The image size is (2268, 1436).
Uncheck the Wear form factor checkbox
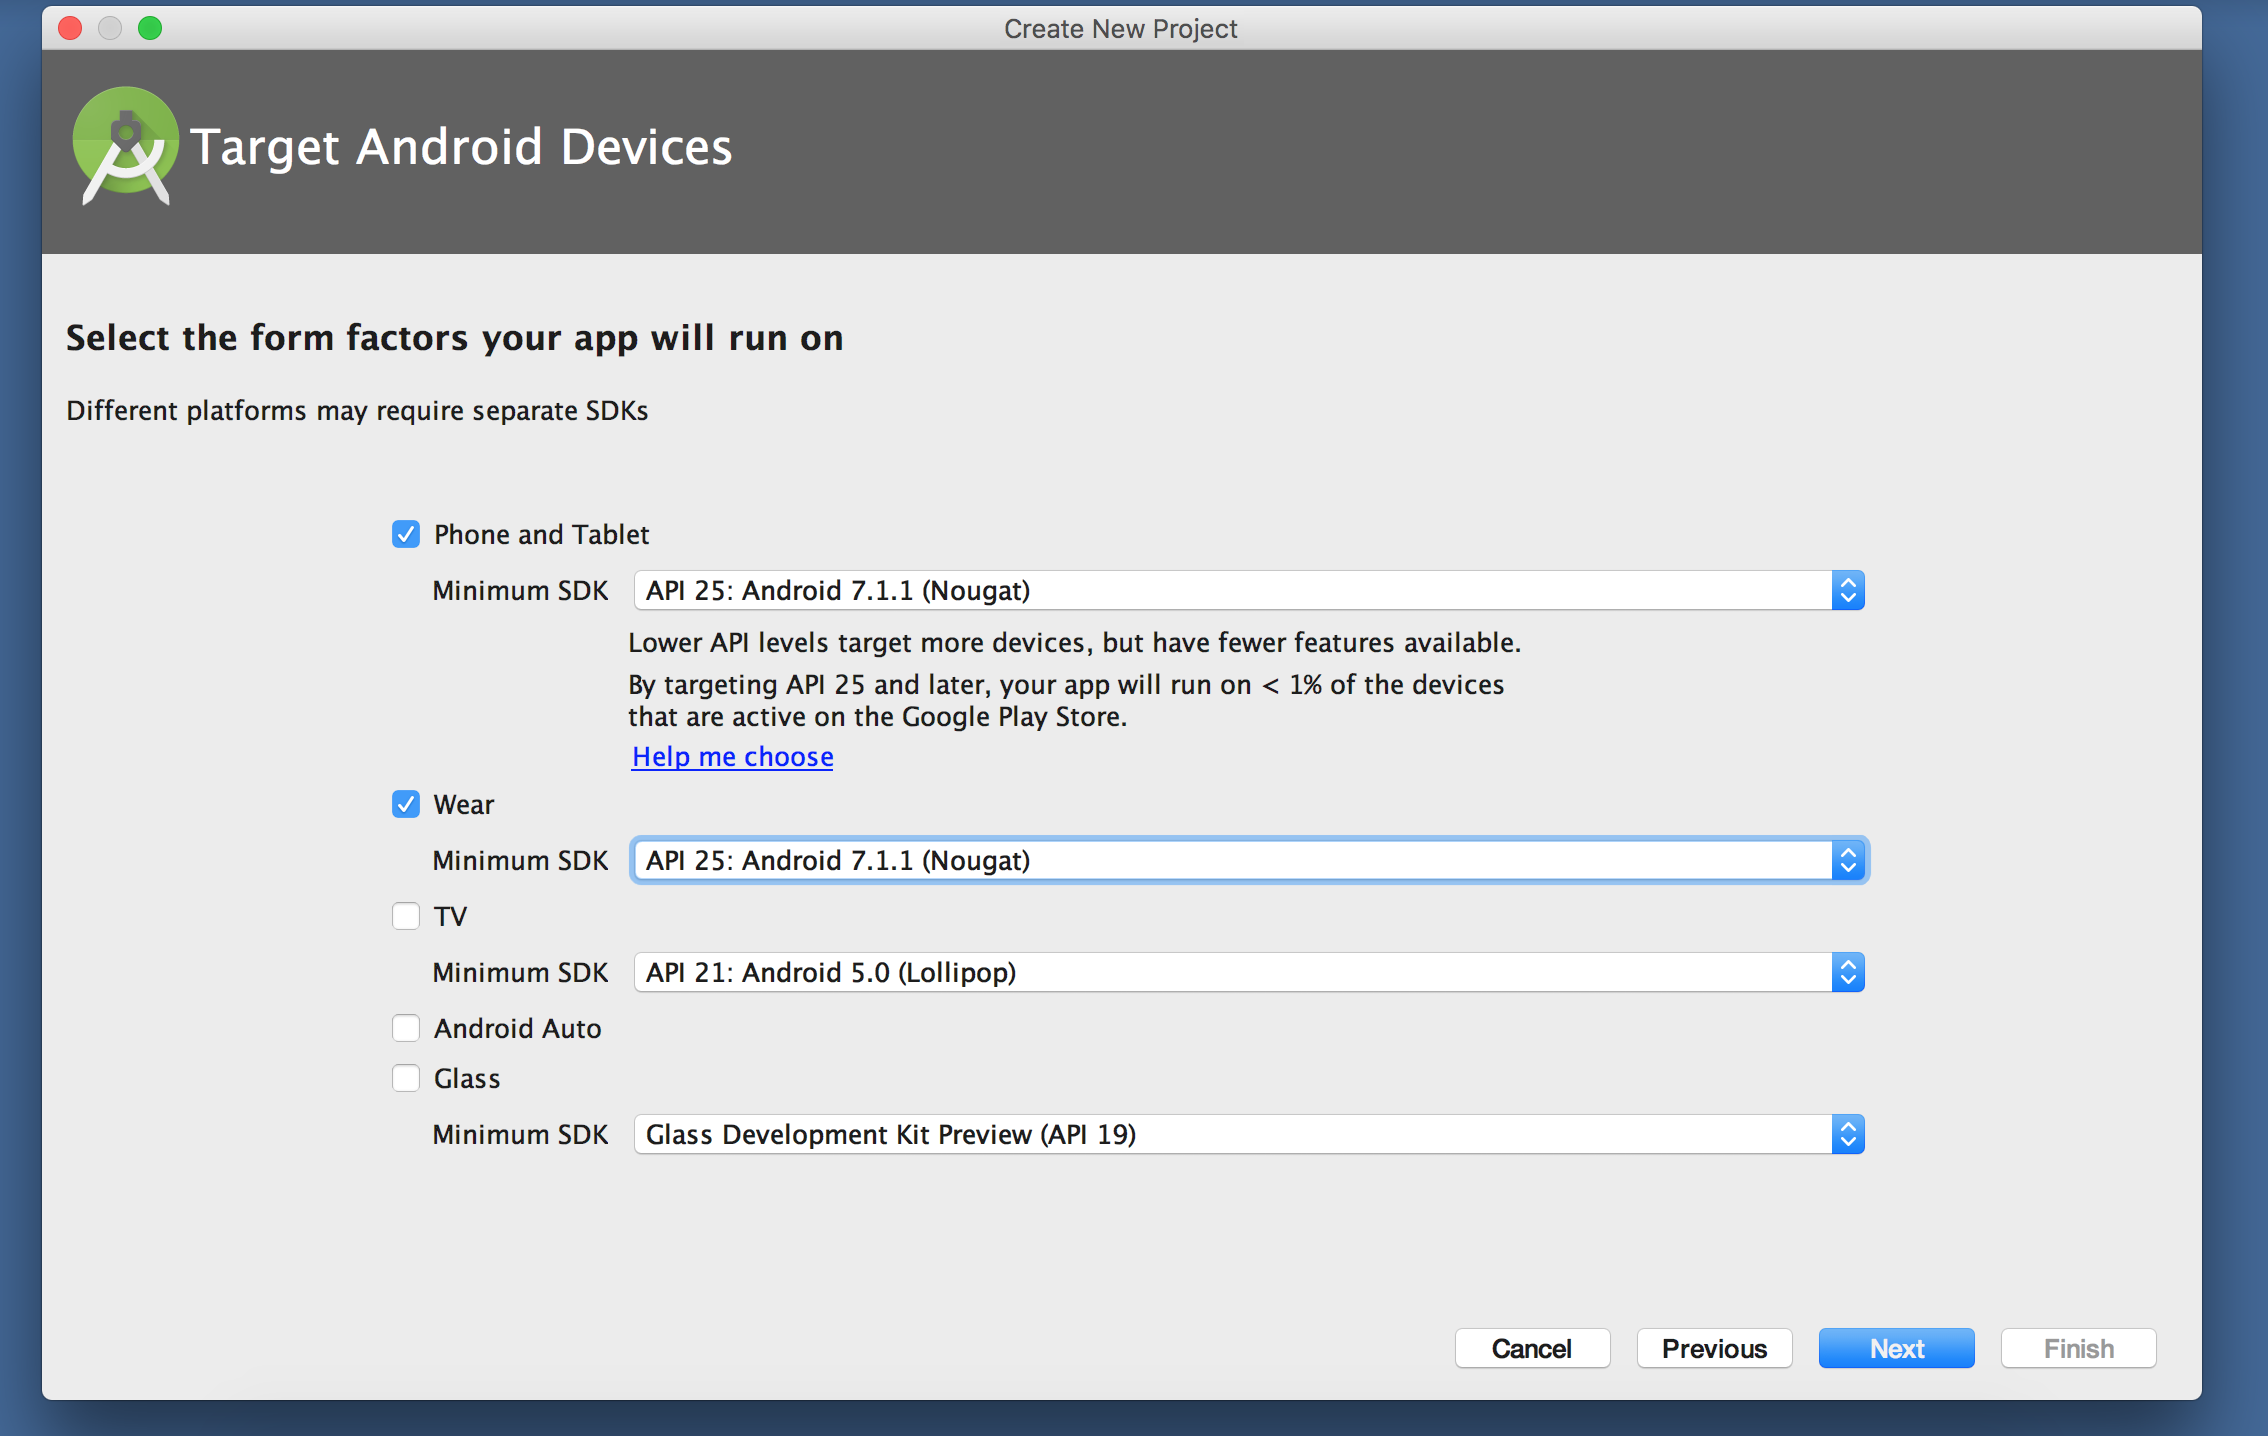click(x=406, y=804)
